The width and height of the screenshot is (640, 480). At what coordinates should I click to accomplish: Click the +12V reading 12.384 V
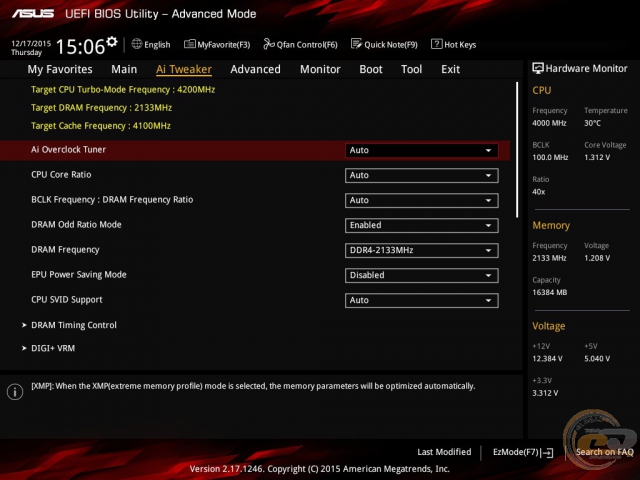(x=547, y=359)
